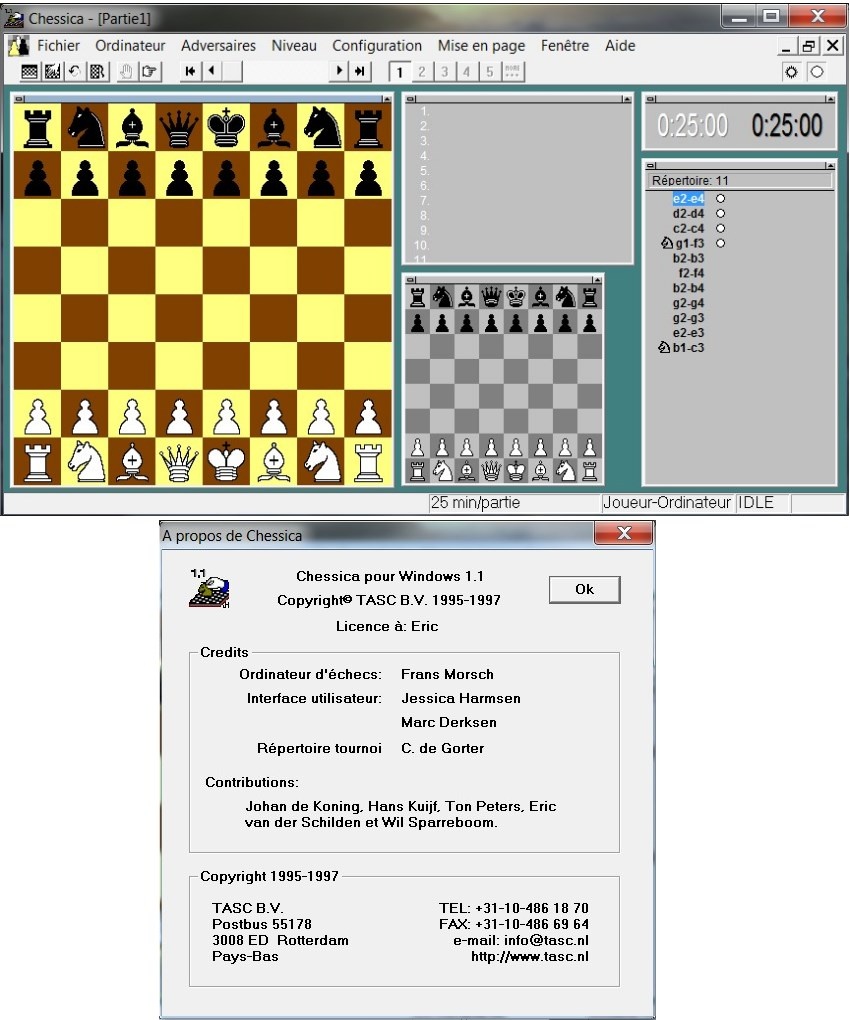Image resolution: width=850 pixels, height=1020 pixels.
Task: Click the http://www.tasc.nl address
Action: pos(529,956)
